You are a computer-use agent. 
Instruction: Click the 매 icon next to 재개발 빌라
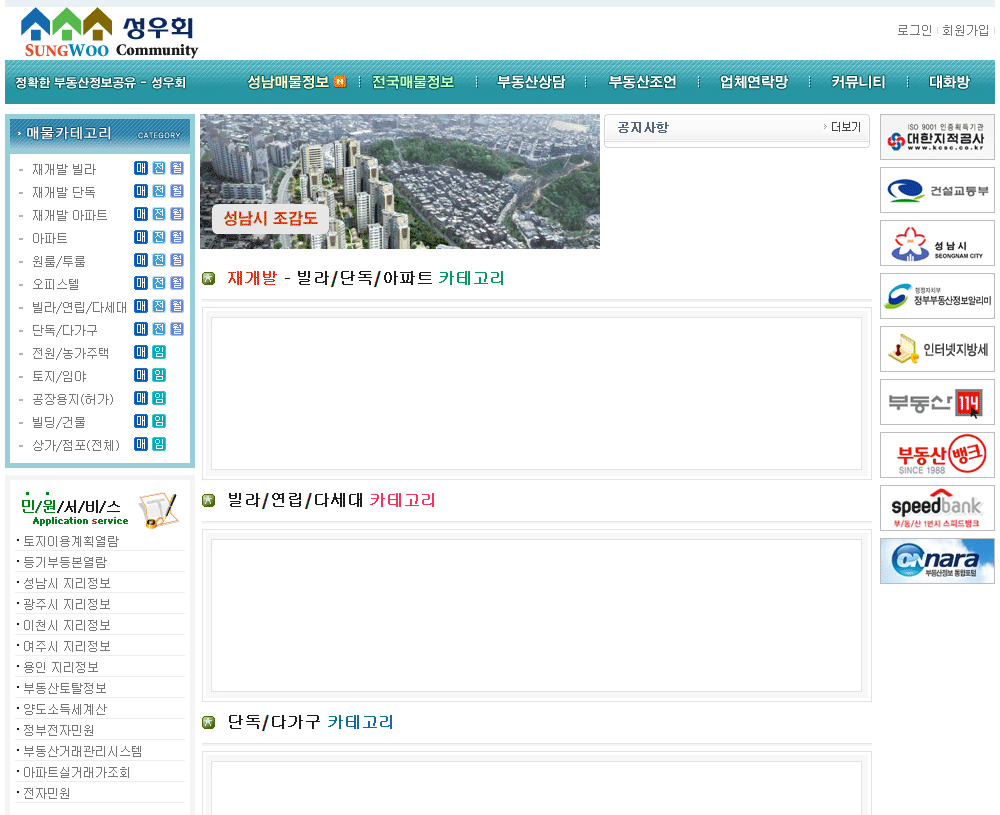[141, 169]
